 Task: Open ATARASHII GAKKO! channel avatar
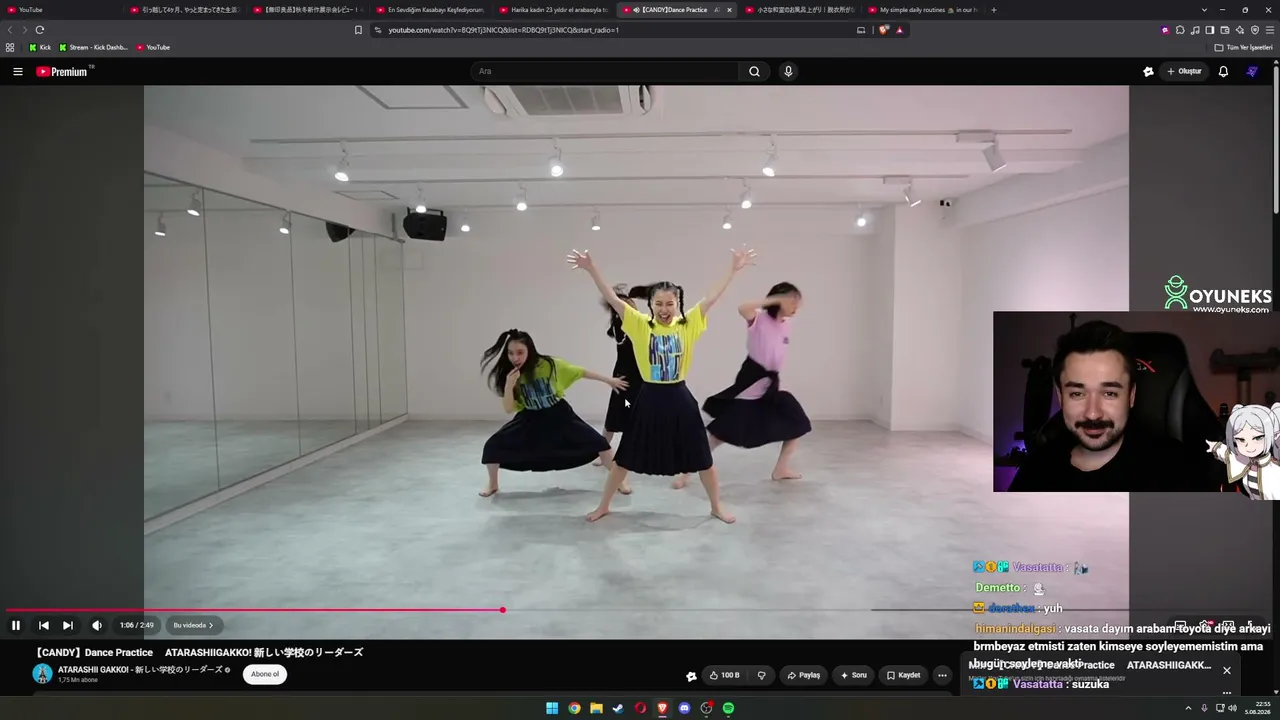click(42, 673)
